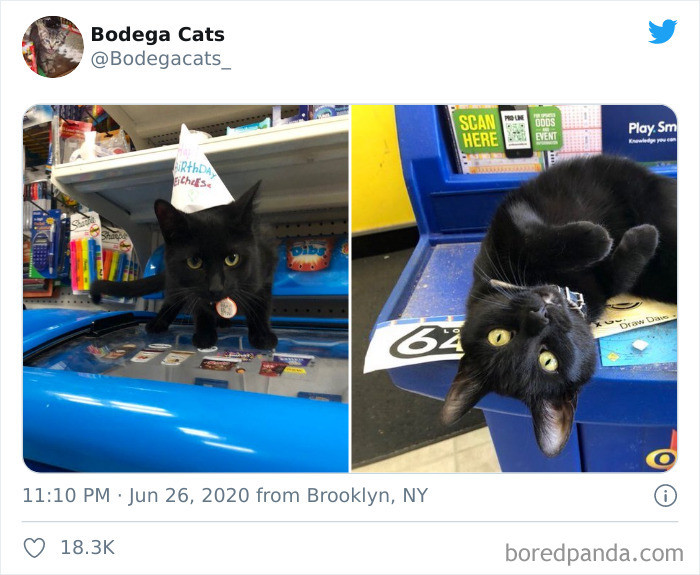Click the Sharpie highlighter pack on the shelf

(84, 254)
